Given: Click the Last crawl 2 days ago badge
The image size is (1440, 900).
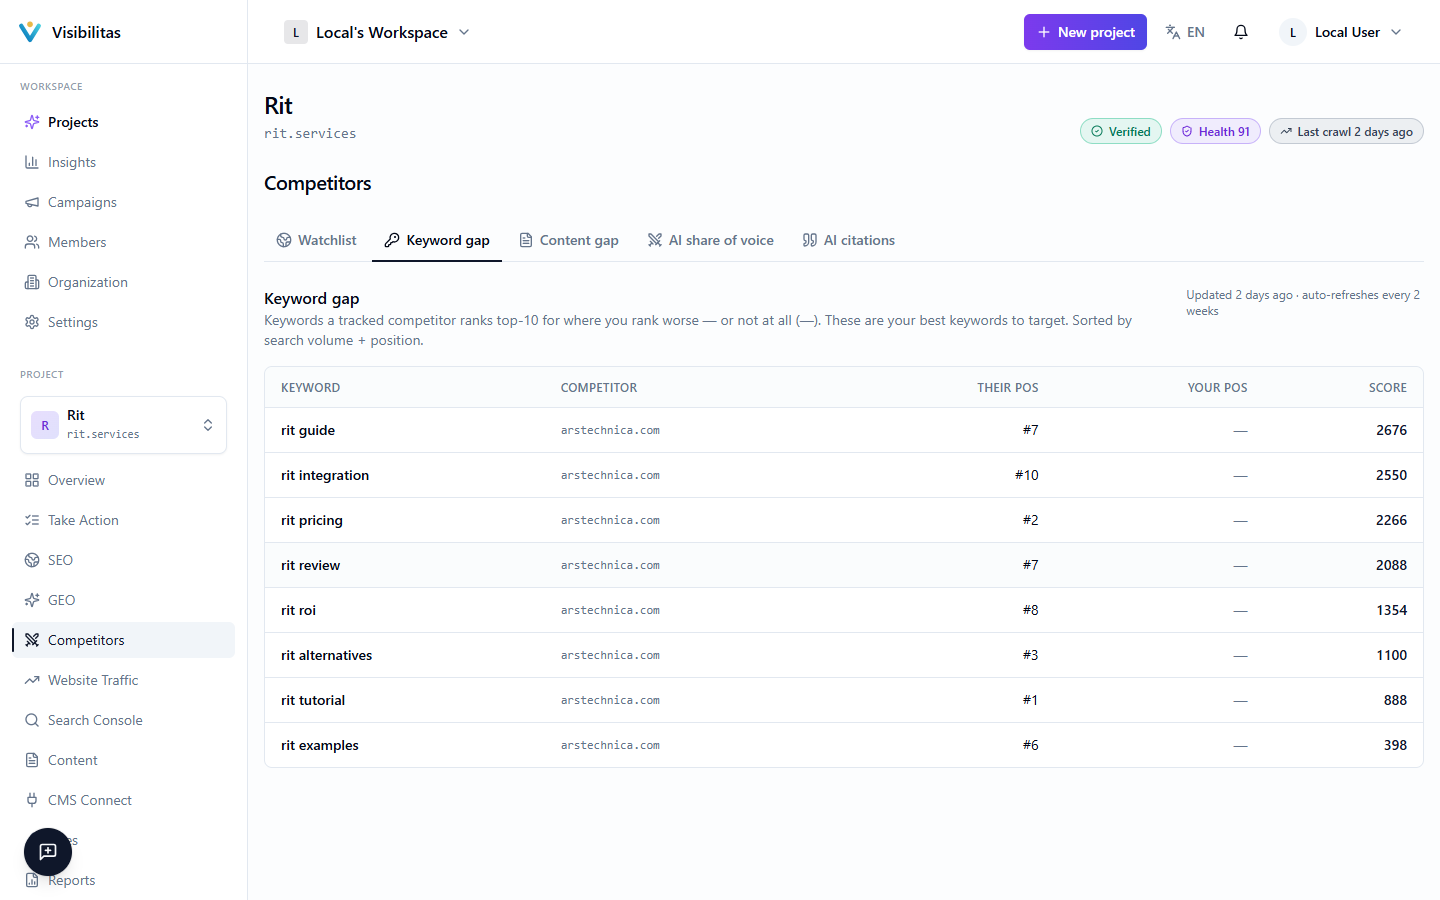Looking at the screenshot, I should coord(1346,131).
